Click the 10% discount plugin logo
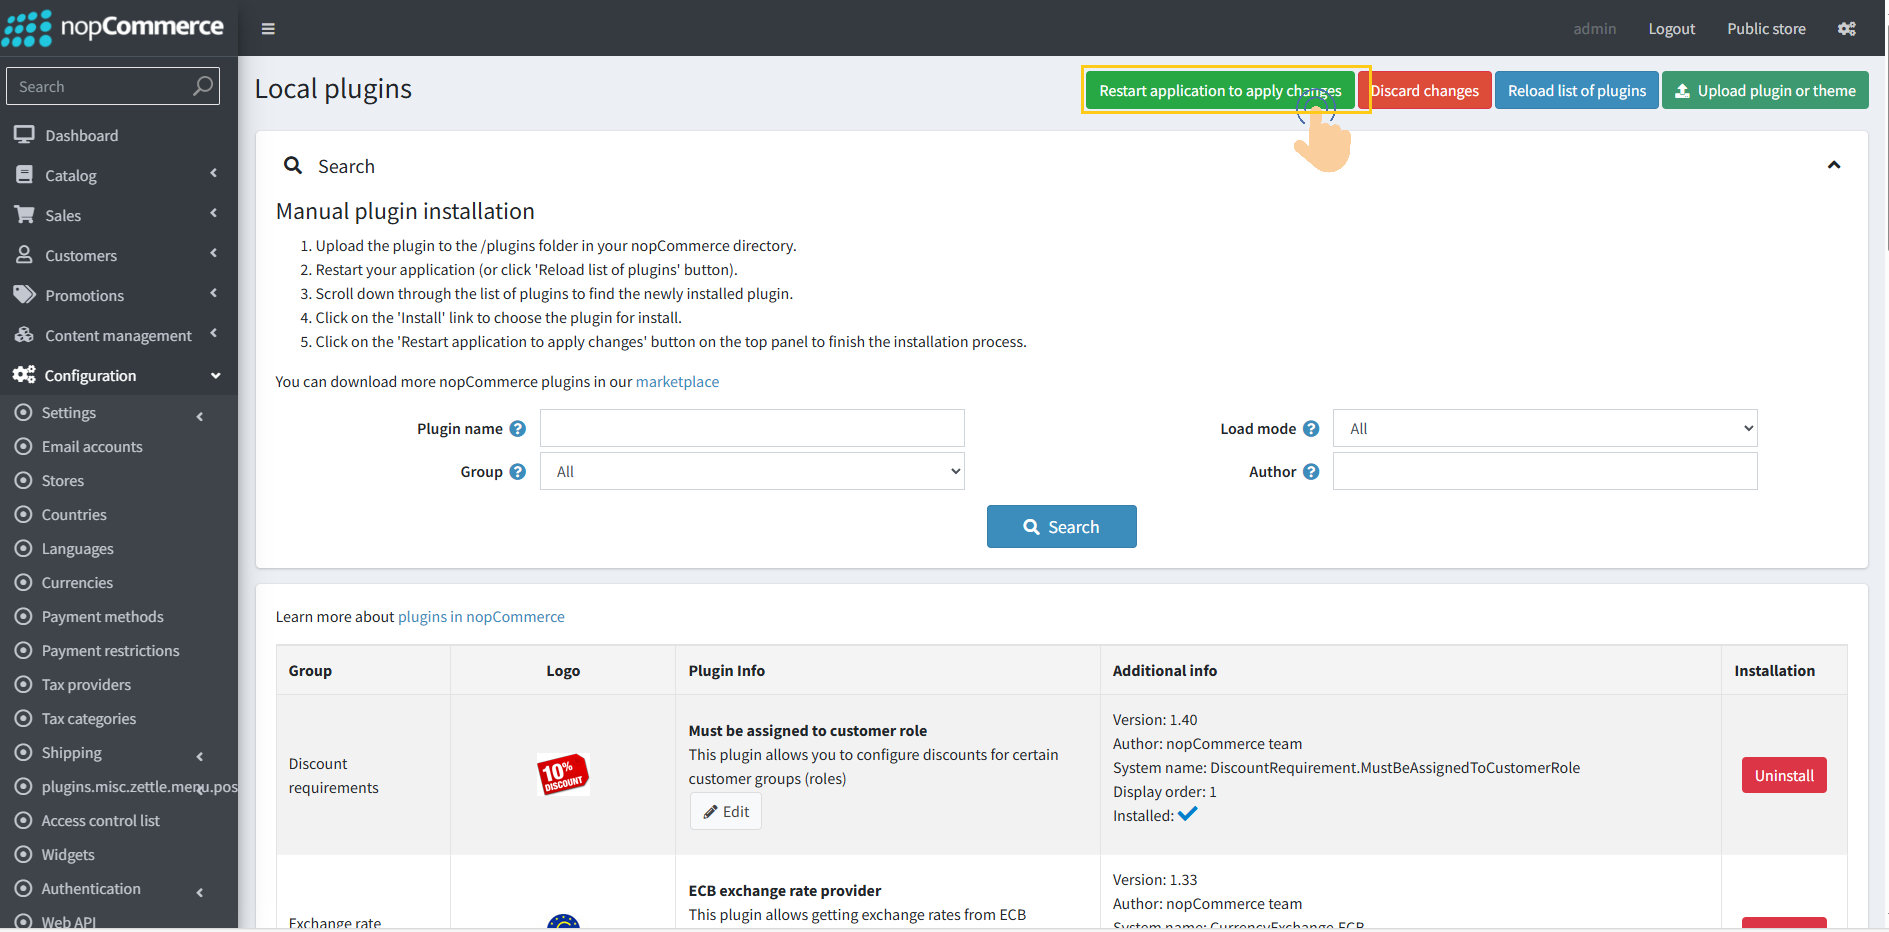1889x932 pixels. (x=563, y=774)
